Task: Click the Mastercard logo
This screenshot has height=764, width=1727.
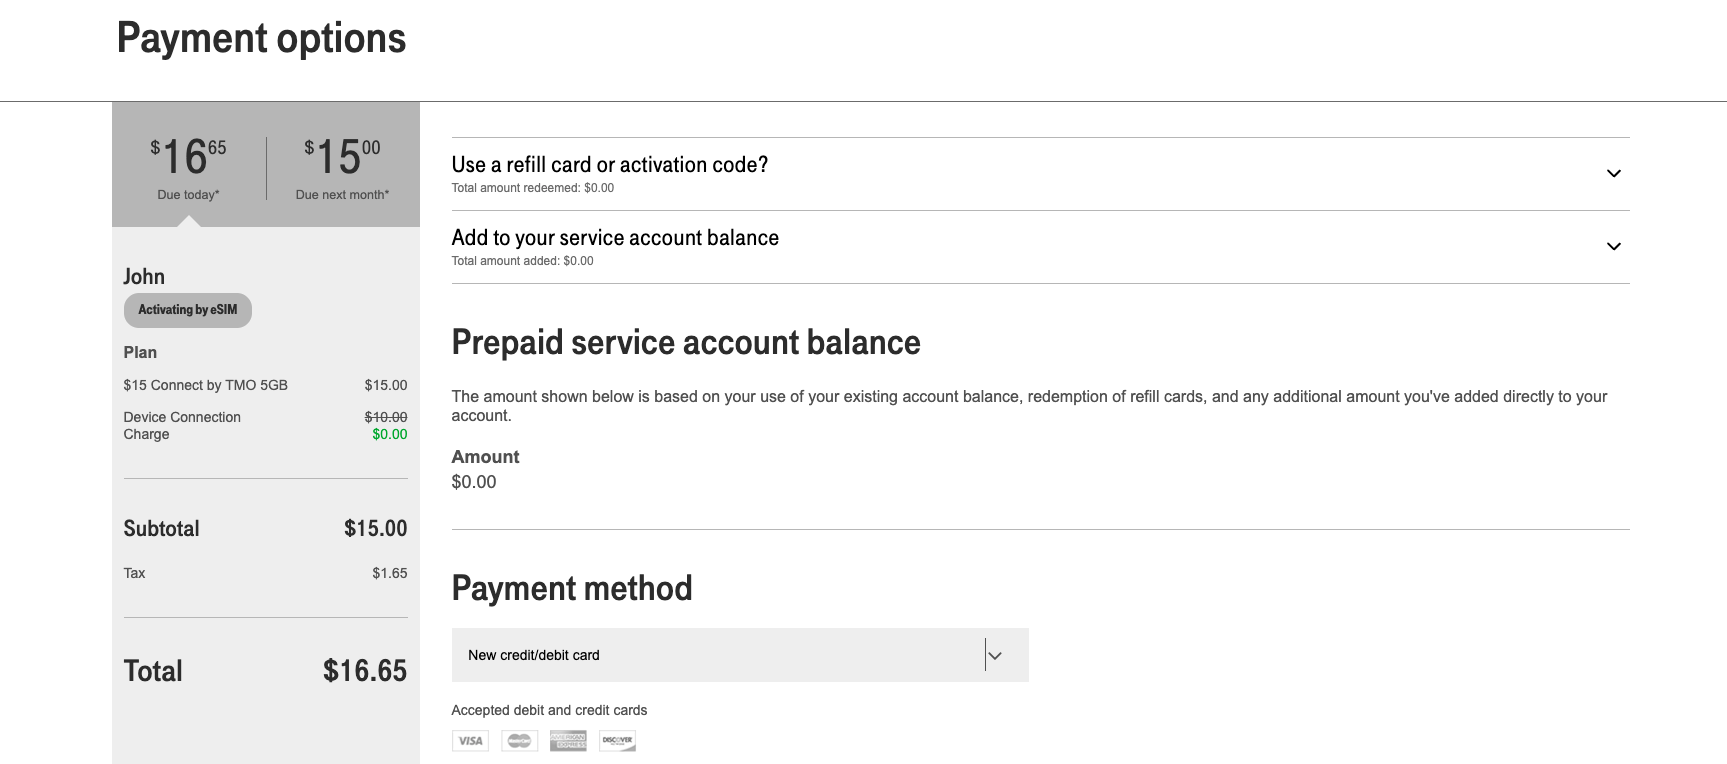Action: point(519,741)
